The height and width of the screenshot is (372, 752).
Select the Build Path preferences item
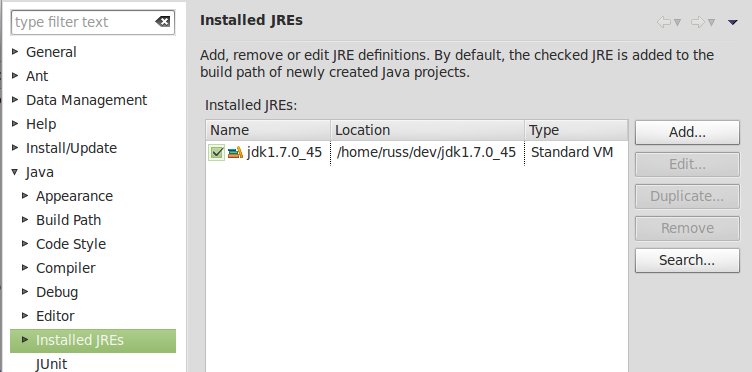tap(69, 220)
